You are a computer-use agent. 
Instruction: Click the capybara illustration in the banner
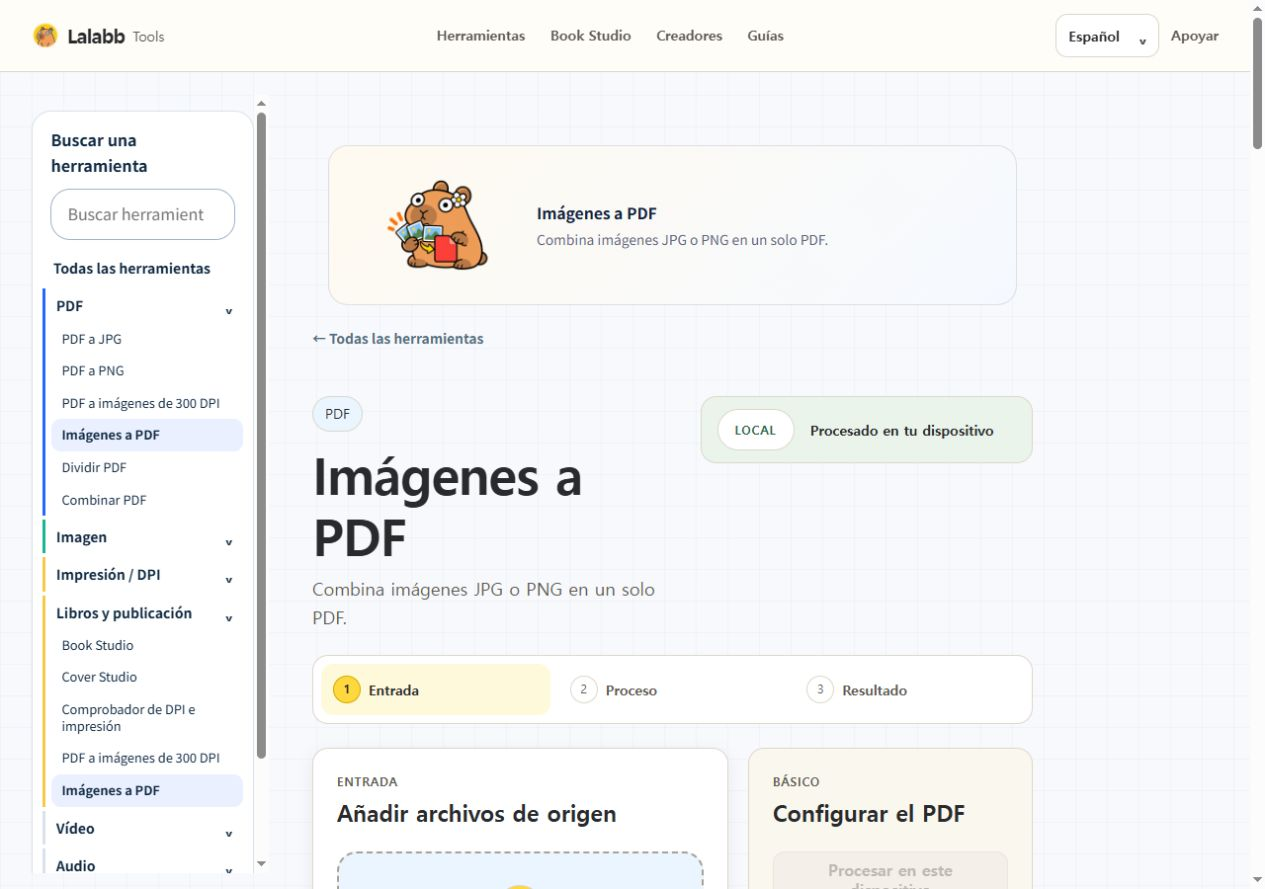point(437,226)
